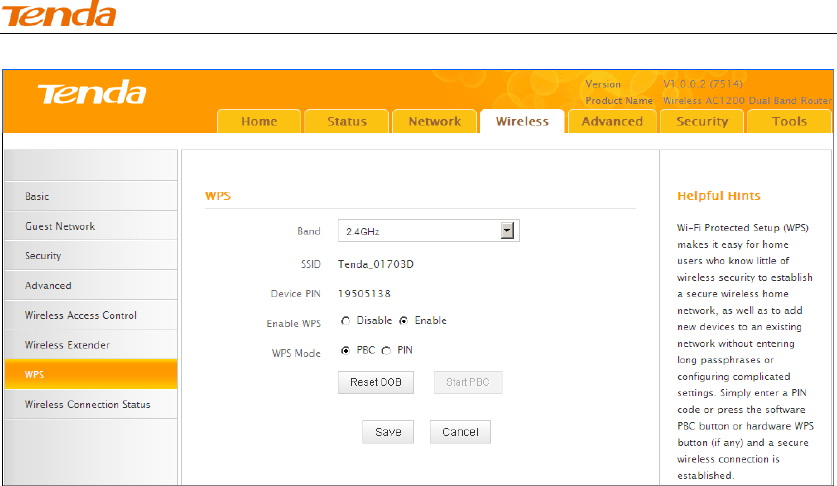Open Basic wireless settings in sidebar
The width and height of the screenshot is (837, 486).
pos(91,196)
